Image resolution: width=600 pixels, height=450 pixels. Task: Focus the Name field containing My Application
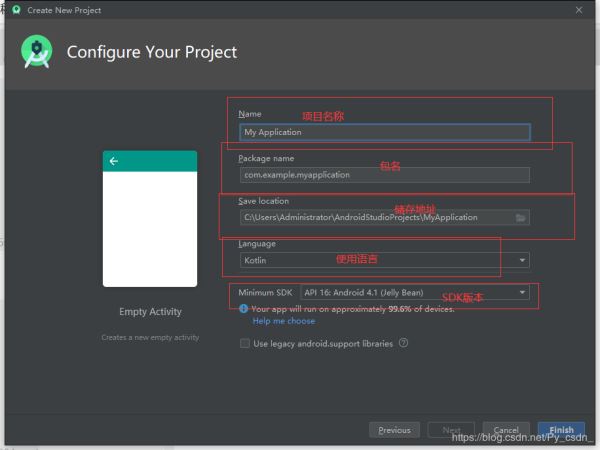(x=384, y=131)
